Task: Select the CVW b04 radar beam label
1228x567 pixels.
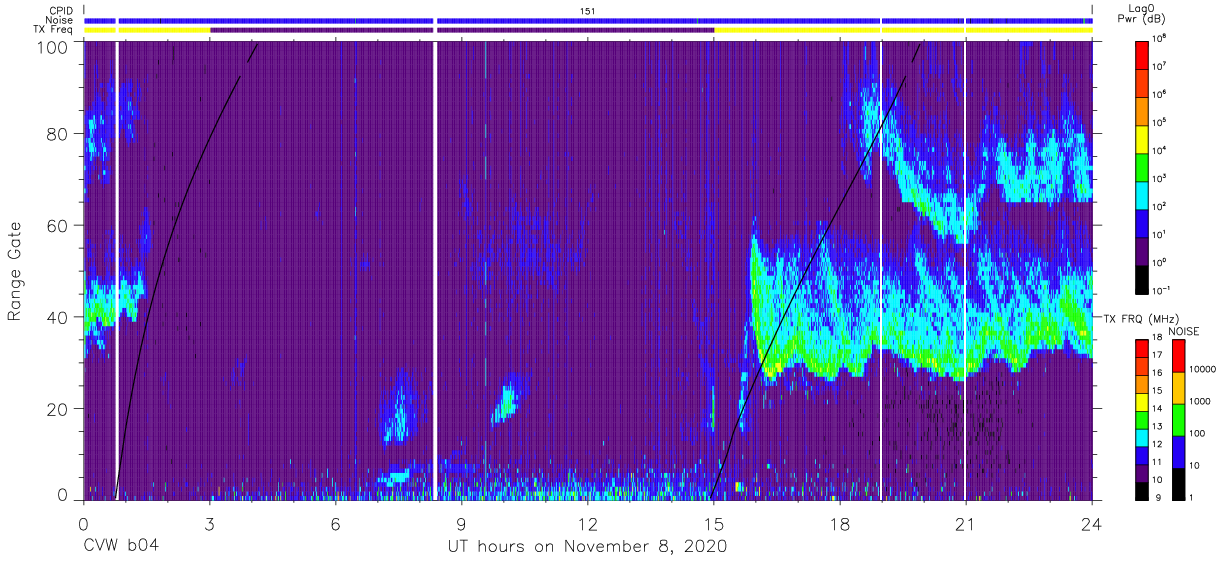Action: 120,546
